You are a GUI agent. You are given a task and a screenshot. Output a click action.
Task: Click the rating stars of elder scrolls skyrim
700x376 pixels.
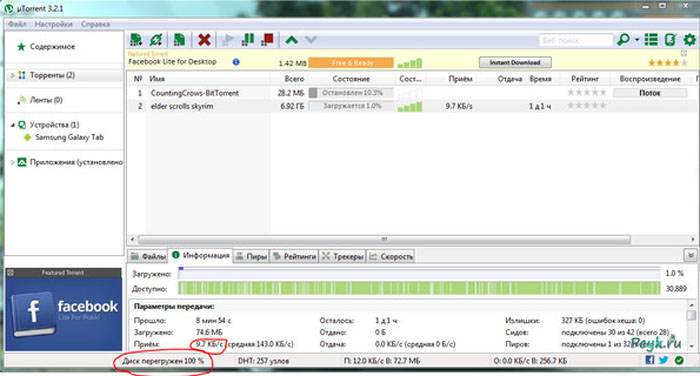tap(587, 106)
